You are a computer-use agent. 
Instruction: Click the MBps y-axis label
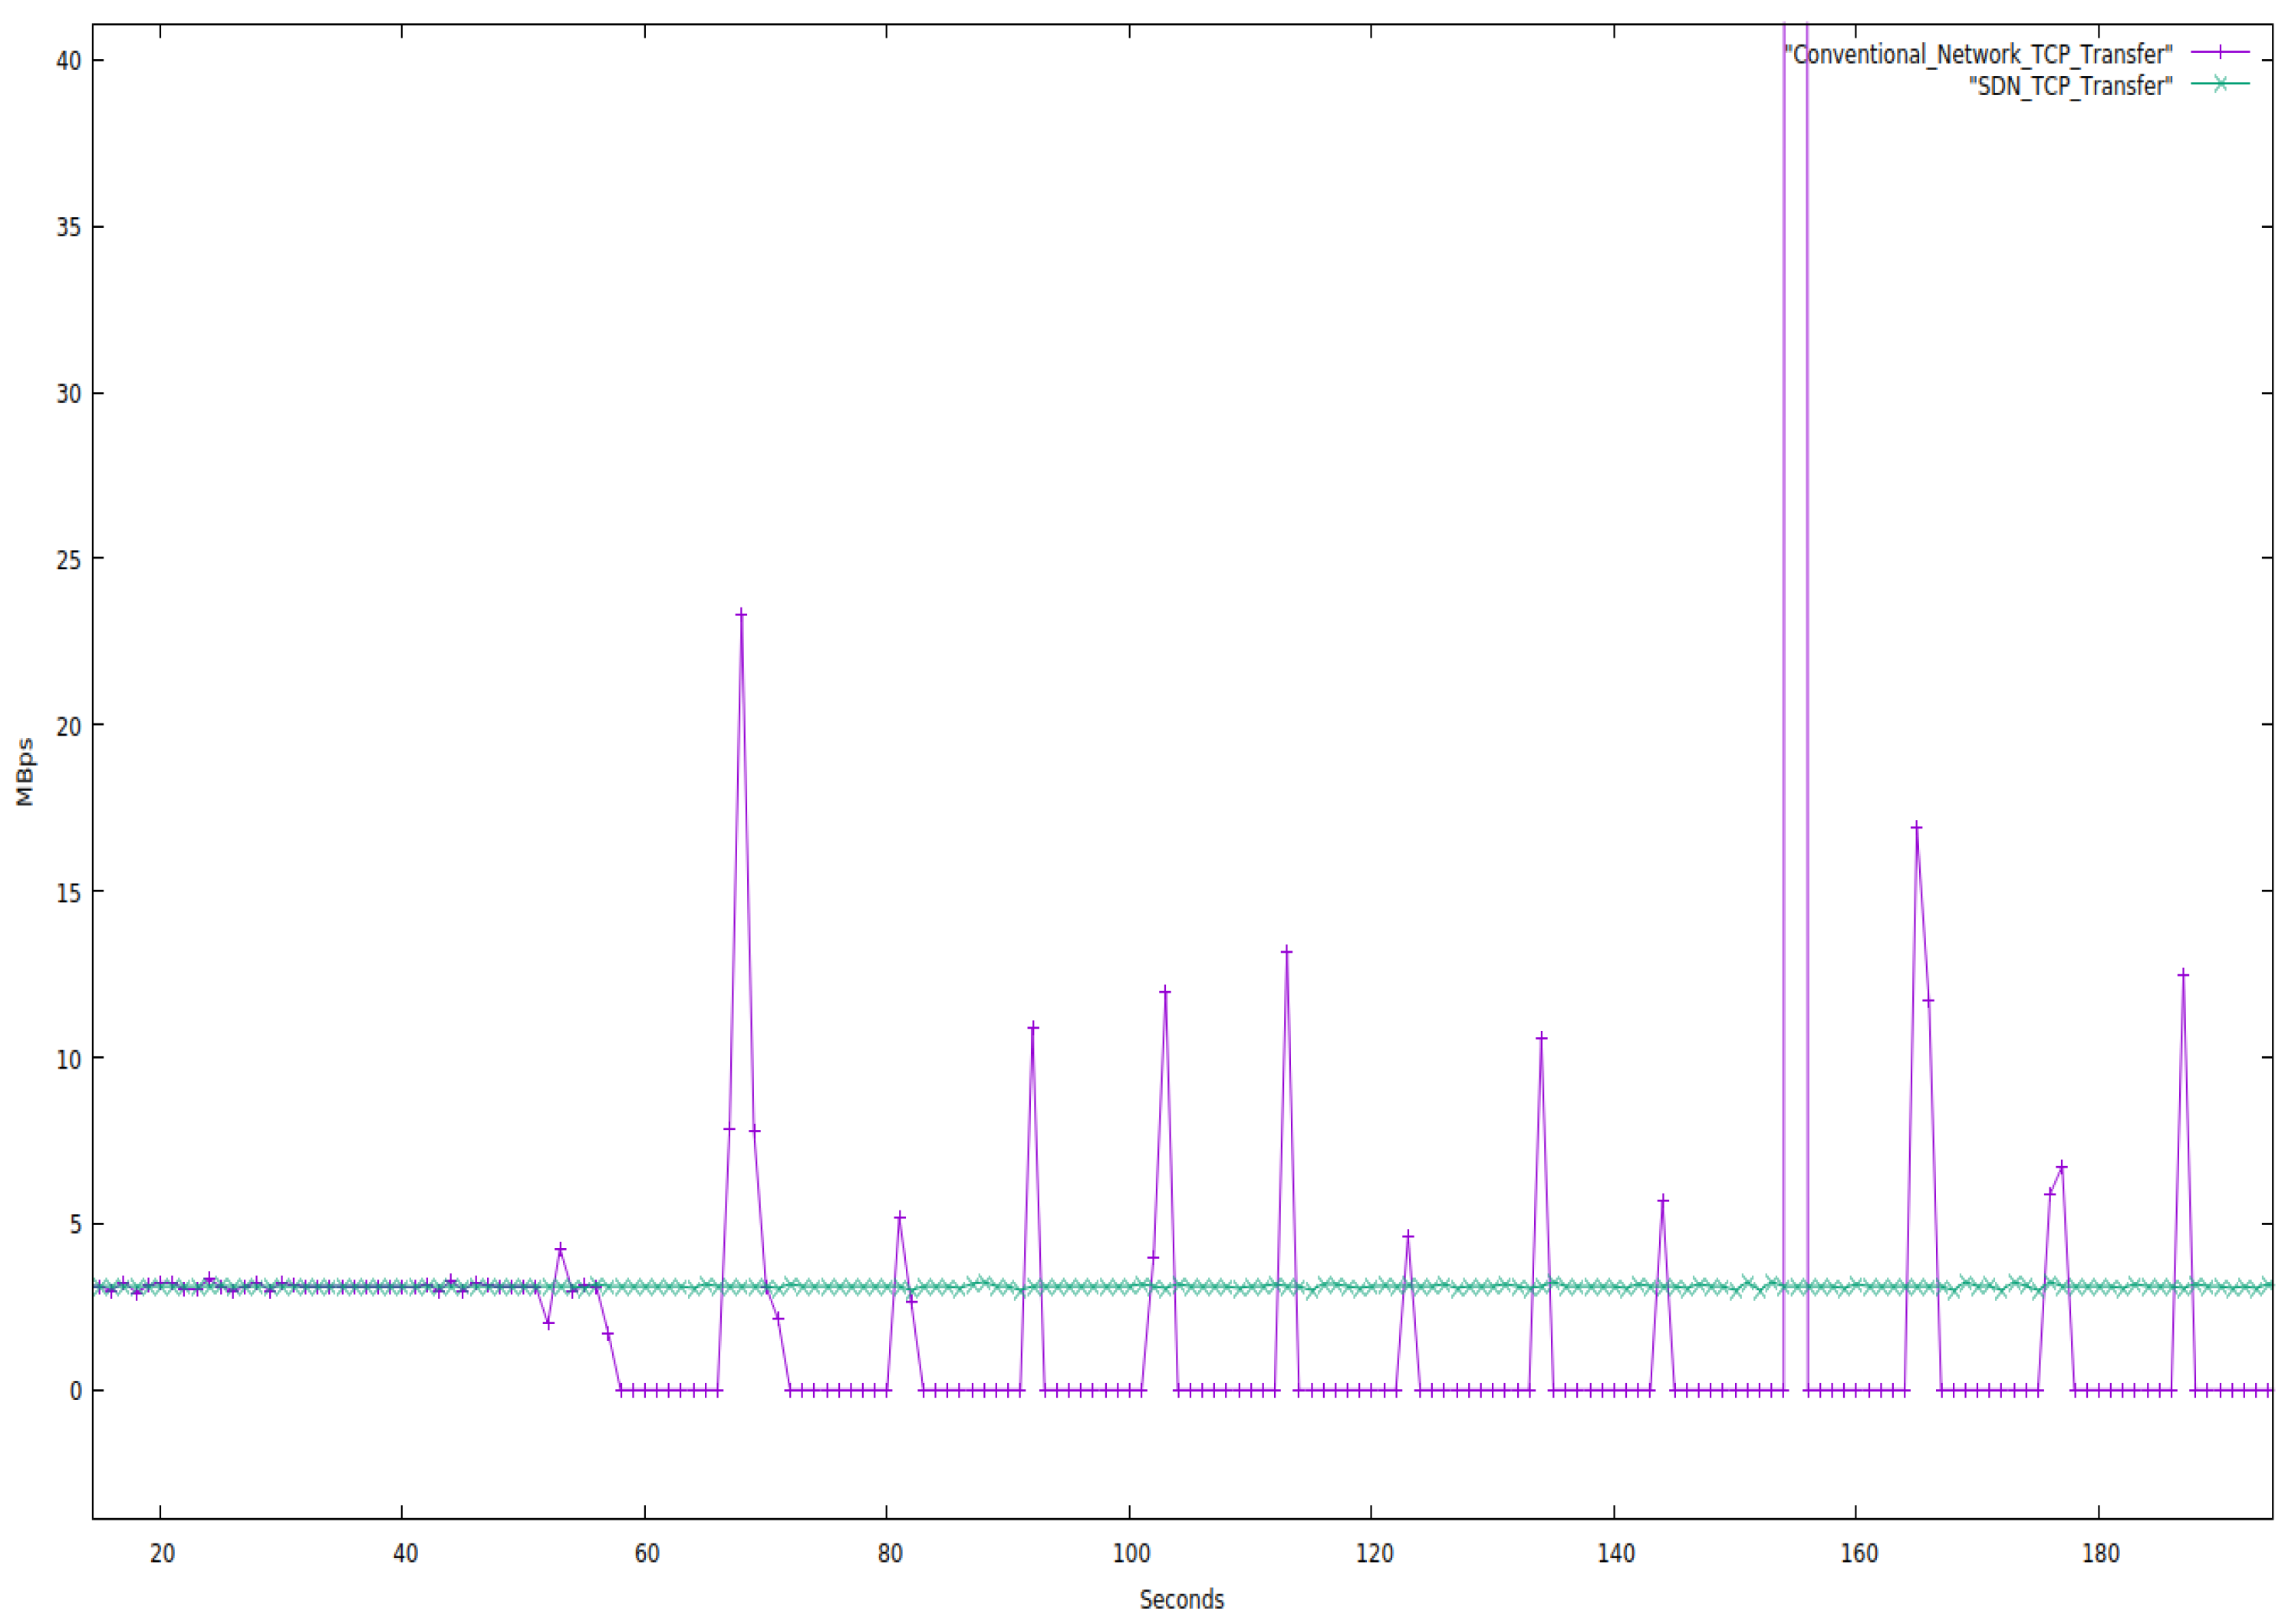[25, 772]
